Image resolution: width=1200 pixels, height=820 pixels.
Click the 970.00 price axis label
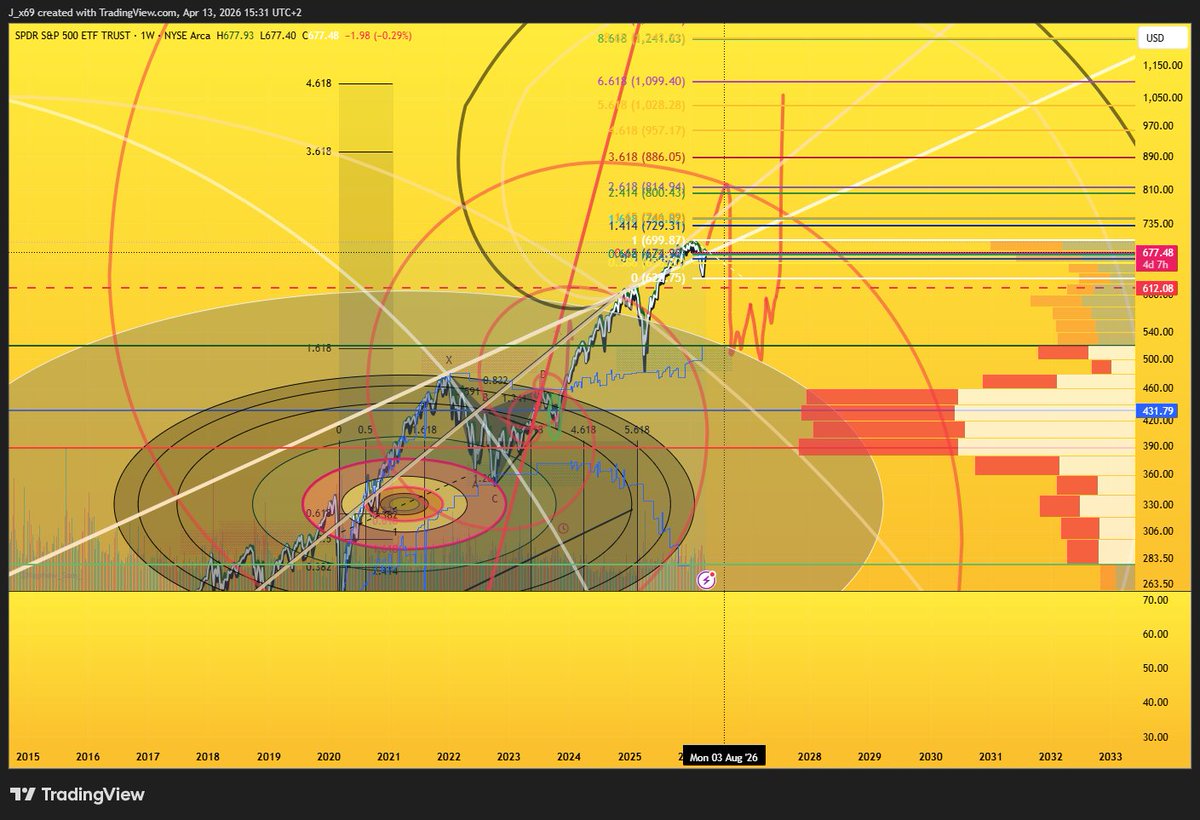1159,126
